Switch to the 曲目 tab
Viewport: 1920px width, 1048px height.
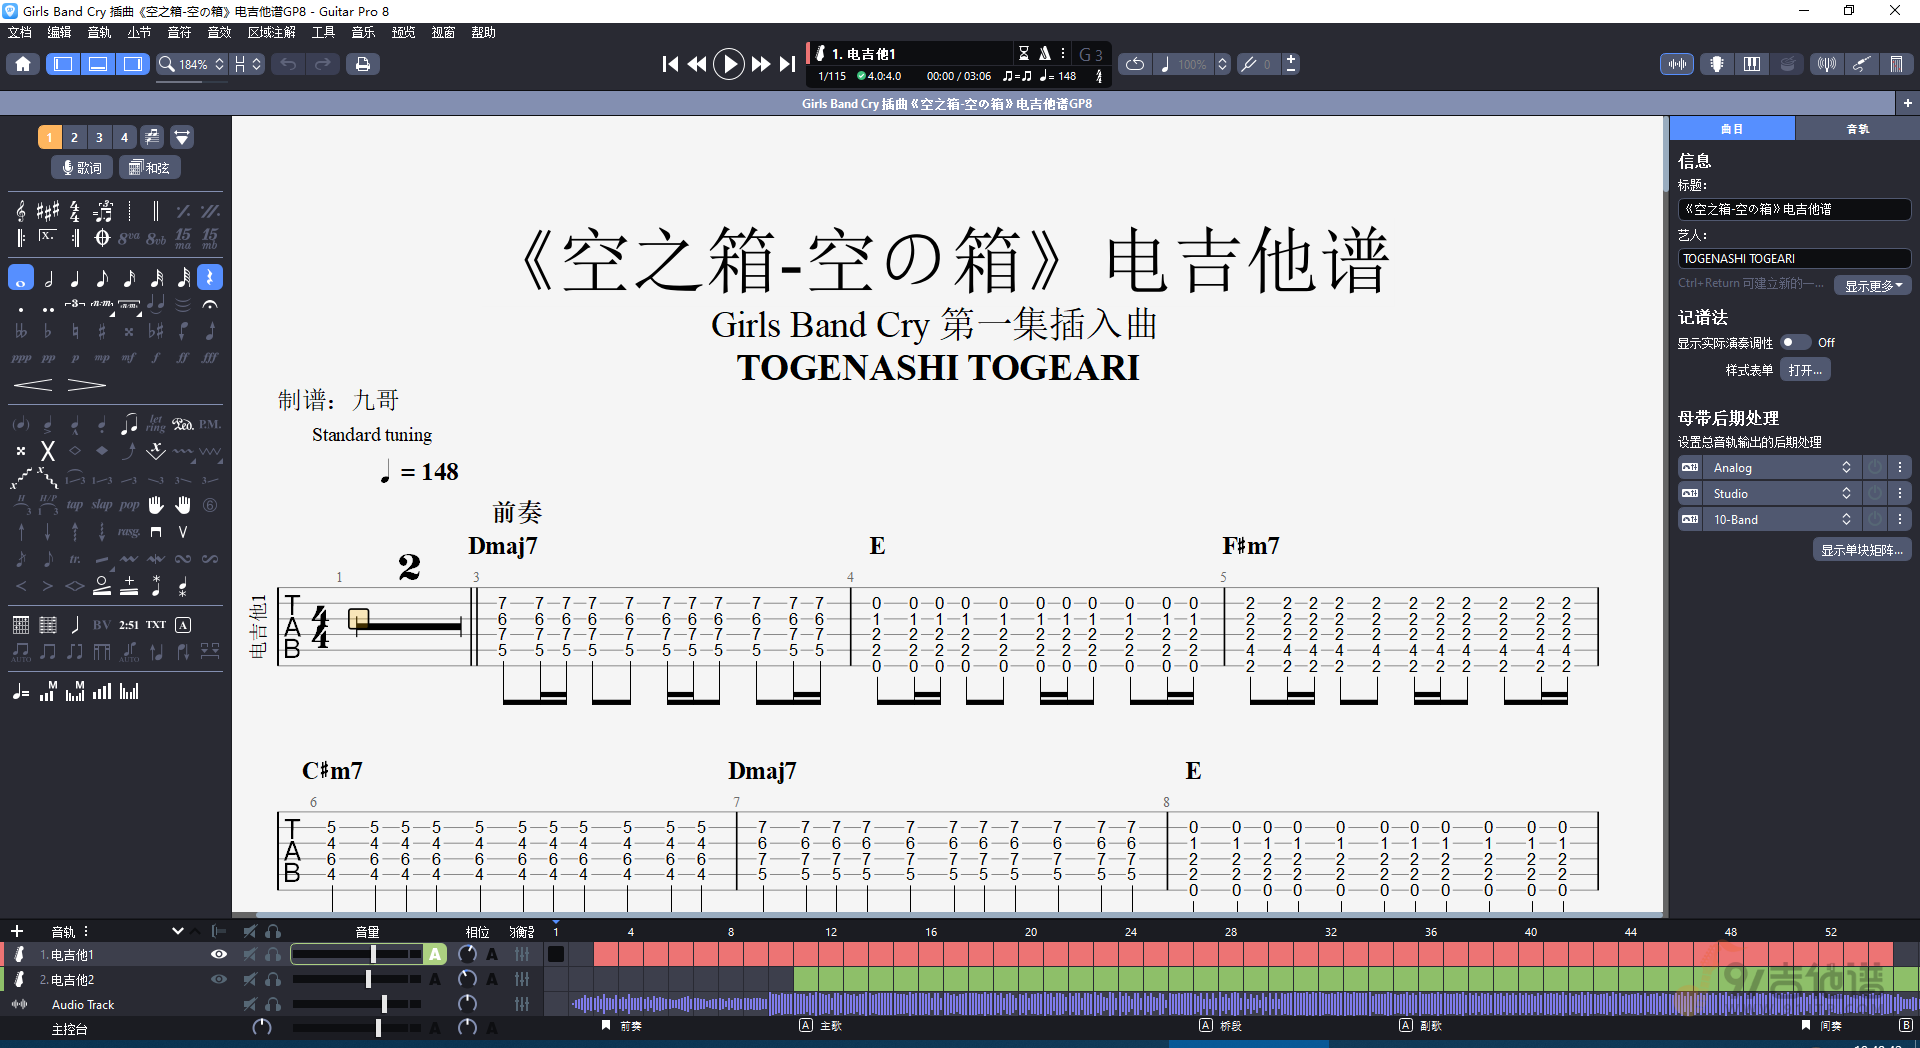click(x=1732, y=129)
